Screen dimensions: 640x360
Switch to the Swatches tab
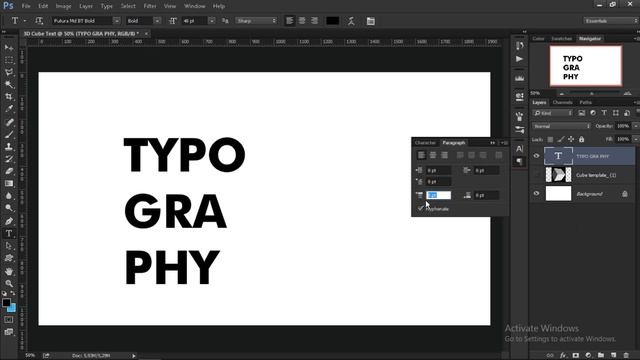[x=562, y=38]
